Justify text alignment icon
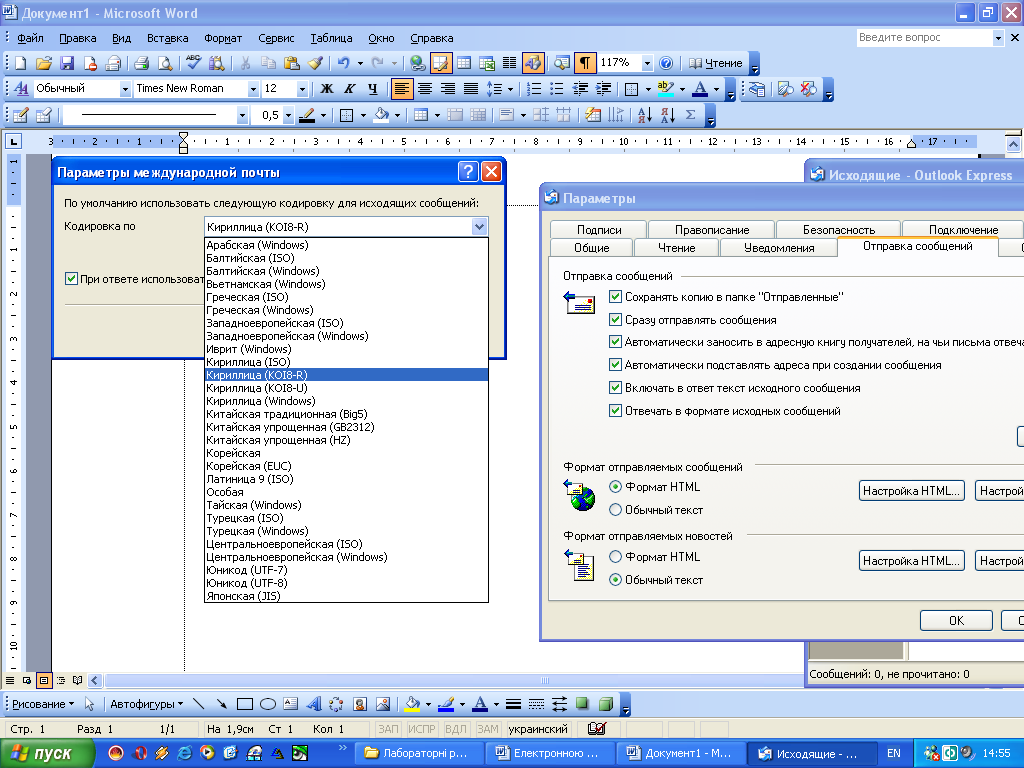Screen dimensions: 1024x768 point(471,89)
